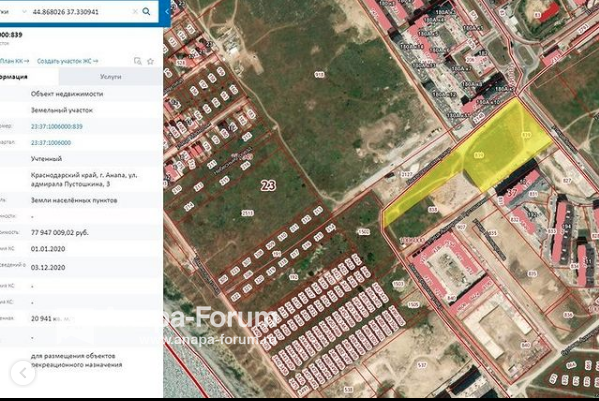Click parcel 537 near the bottom of map
This screenshot has height=401, width=599.
422,365
